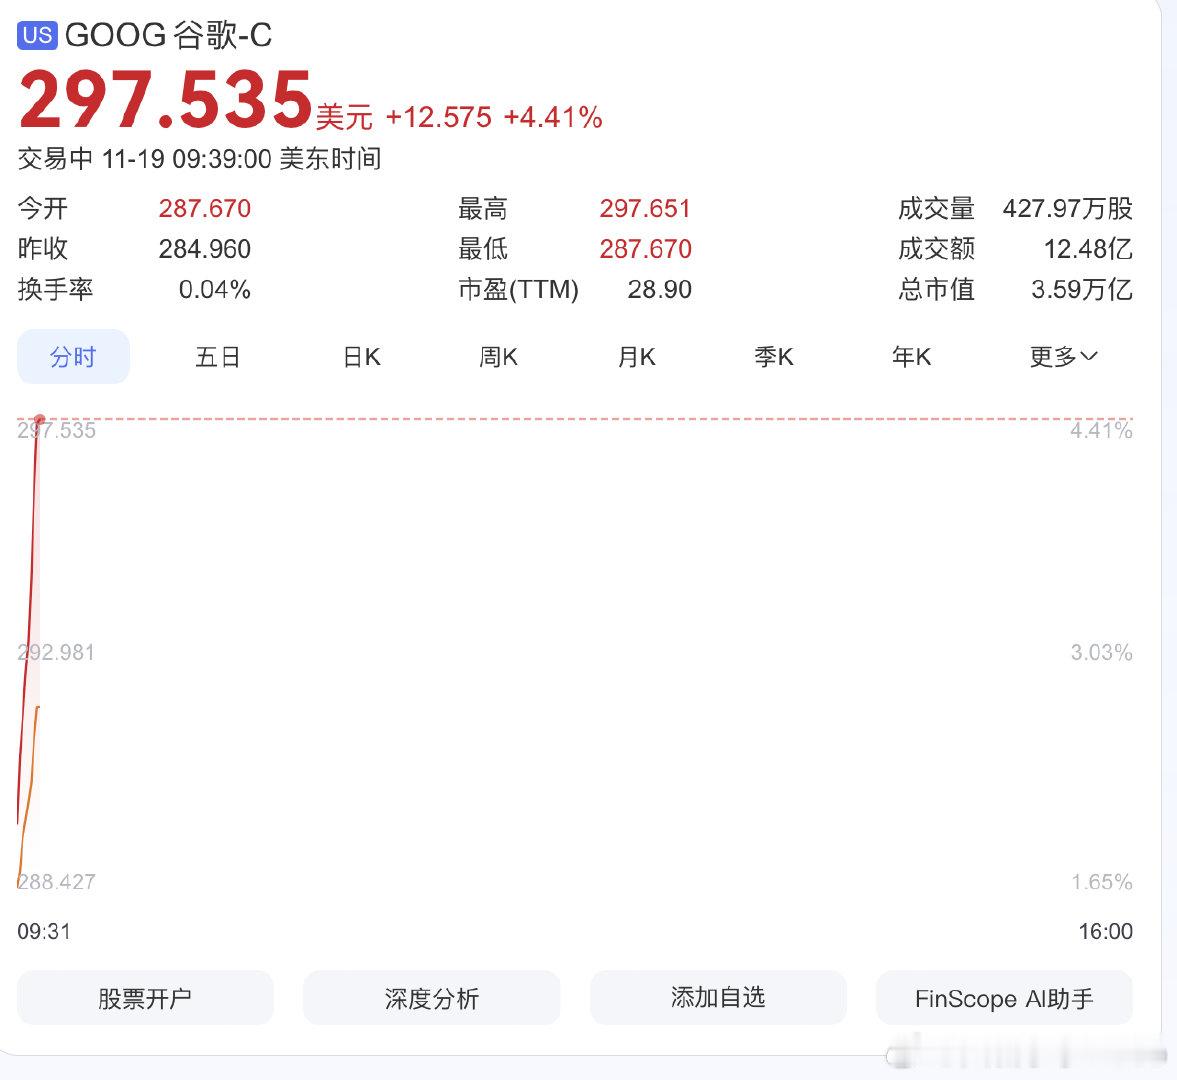1177x1080 pixels.
Task: Switch to the 季K tab
Action: pyautogui.click(x=772, y=357)
